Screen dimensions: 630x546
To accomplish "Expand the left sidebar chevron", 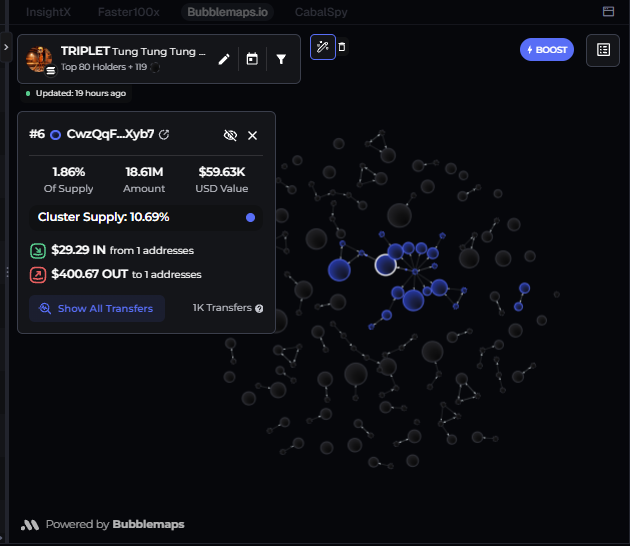I will 6,47.
